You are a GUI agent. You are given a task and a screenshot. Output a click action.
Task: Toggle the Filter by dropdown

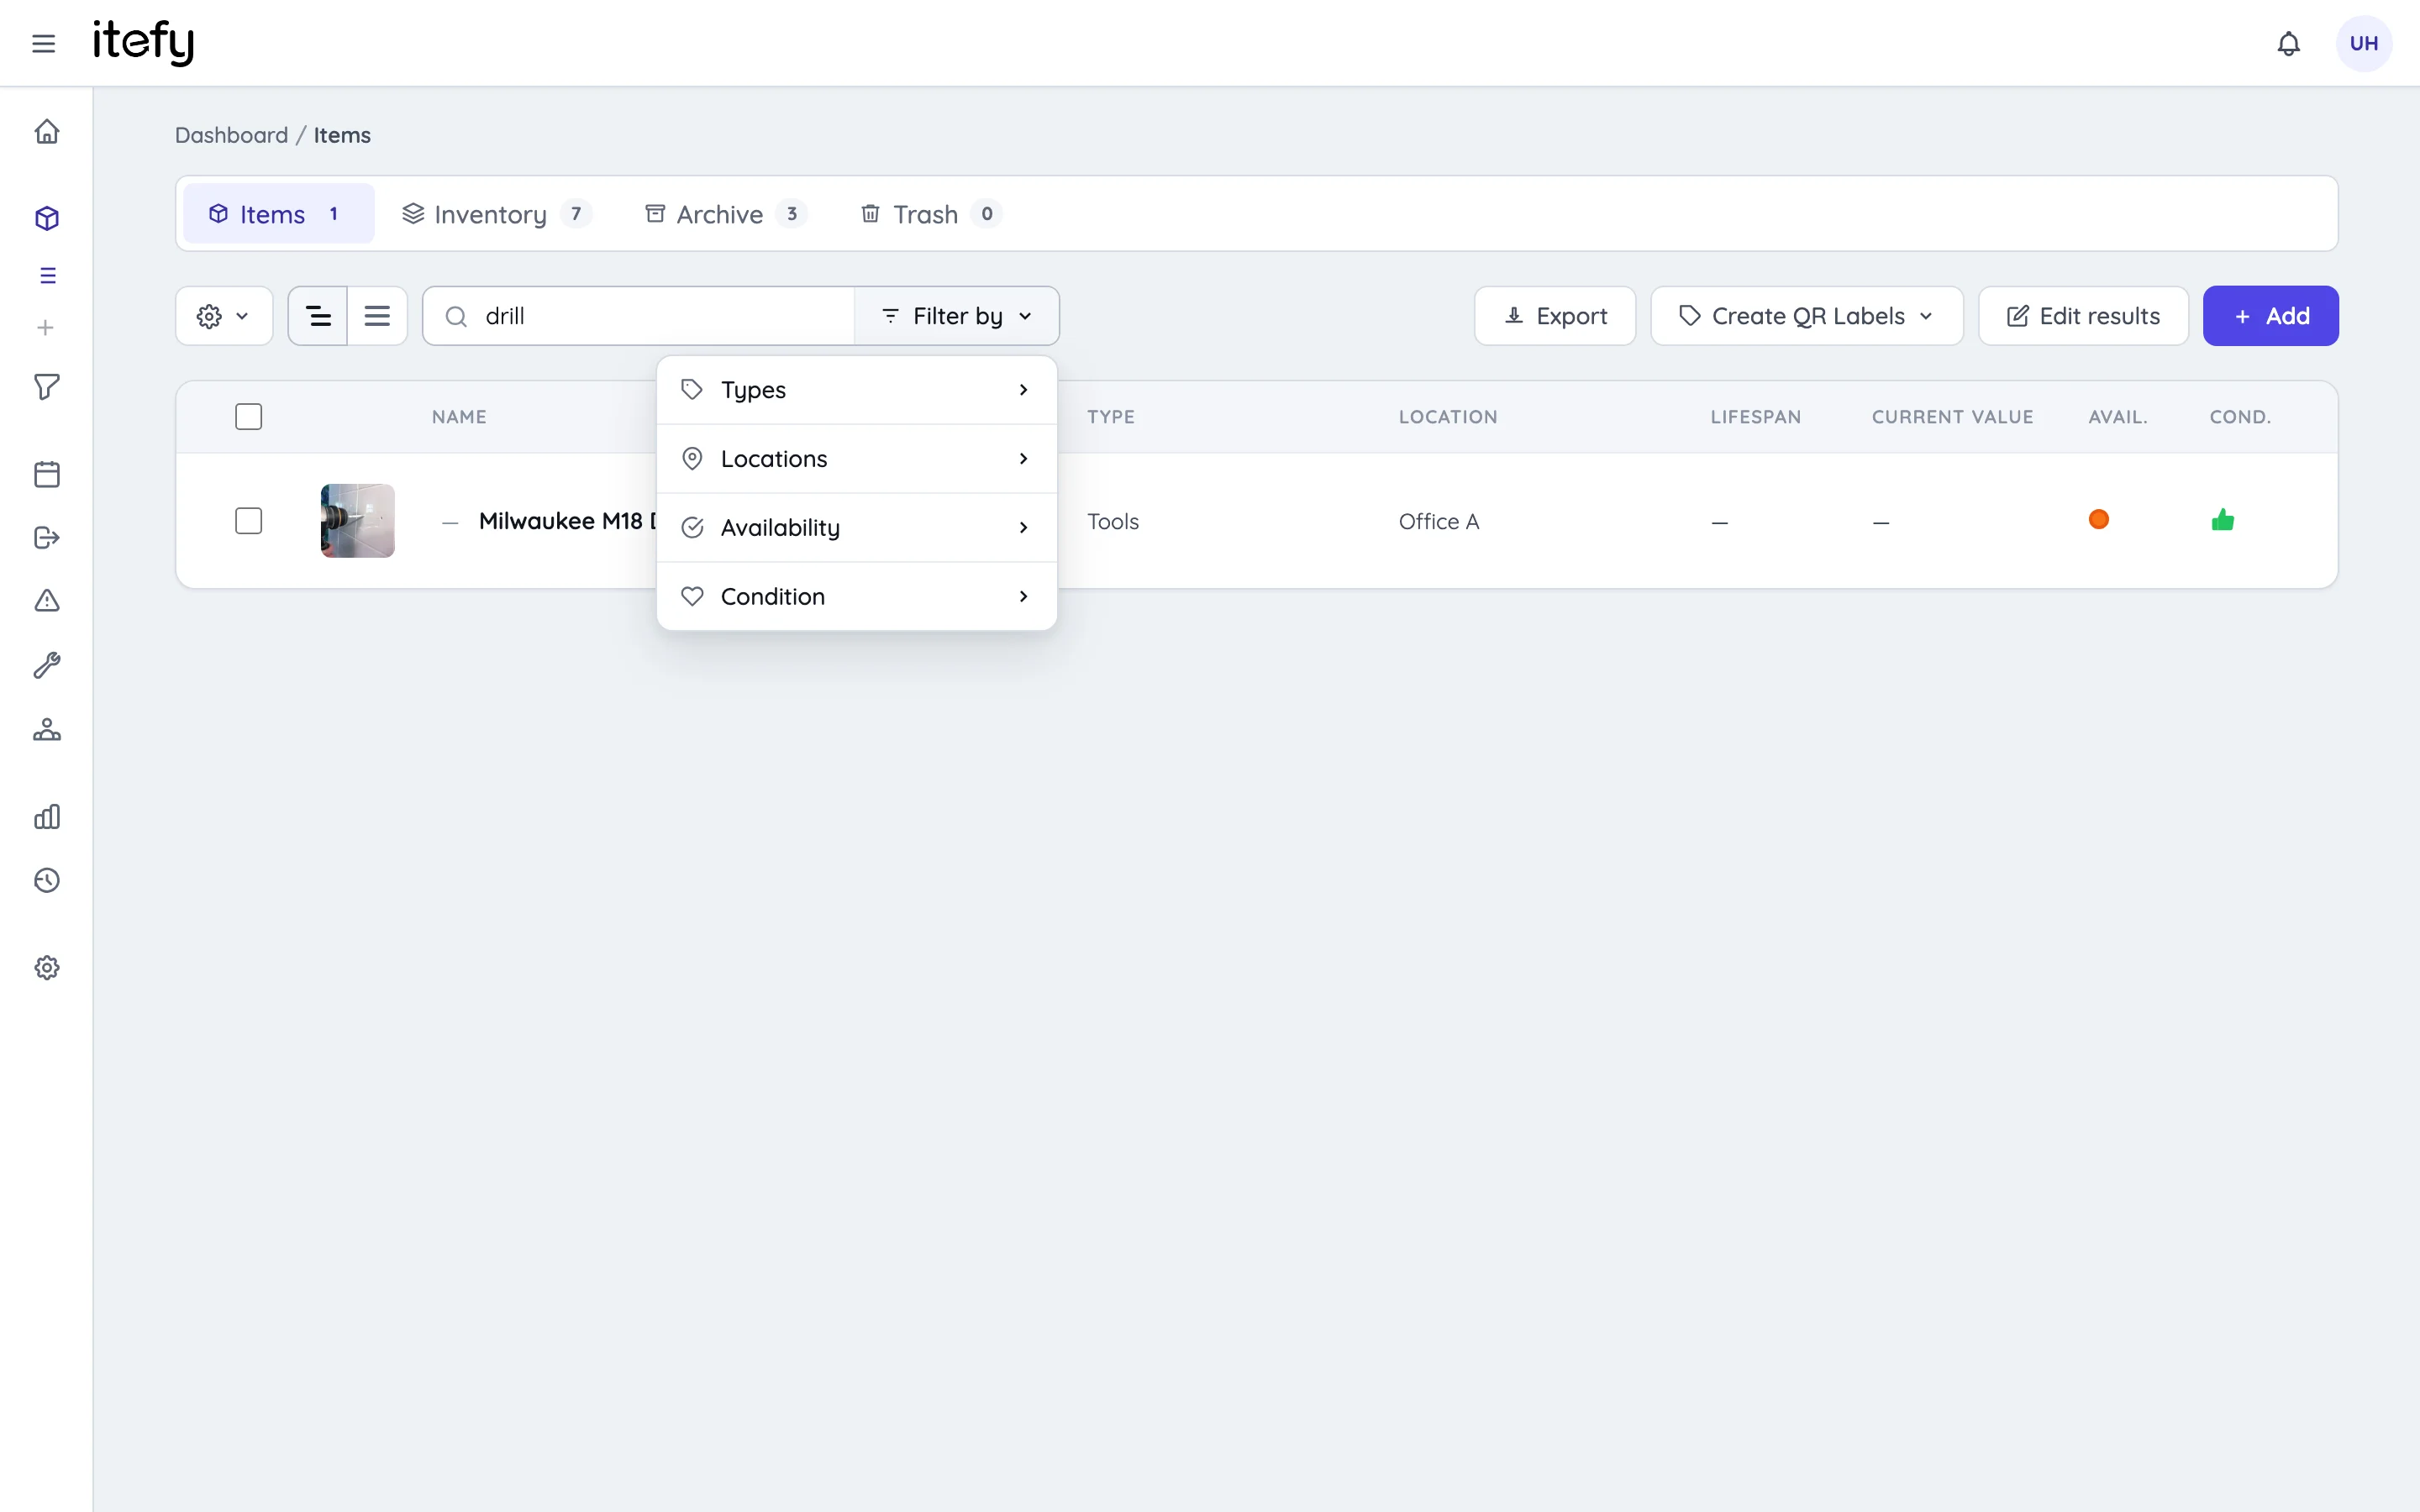coord(956,316)
